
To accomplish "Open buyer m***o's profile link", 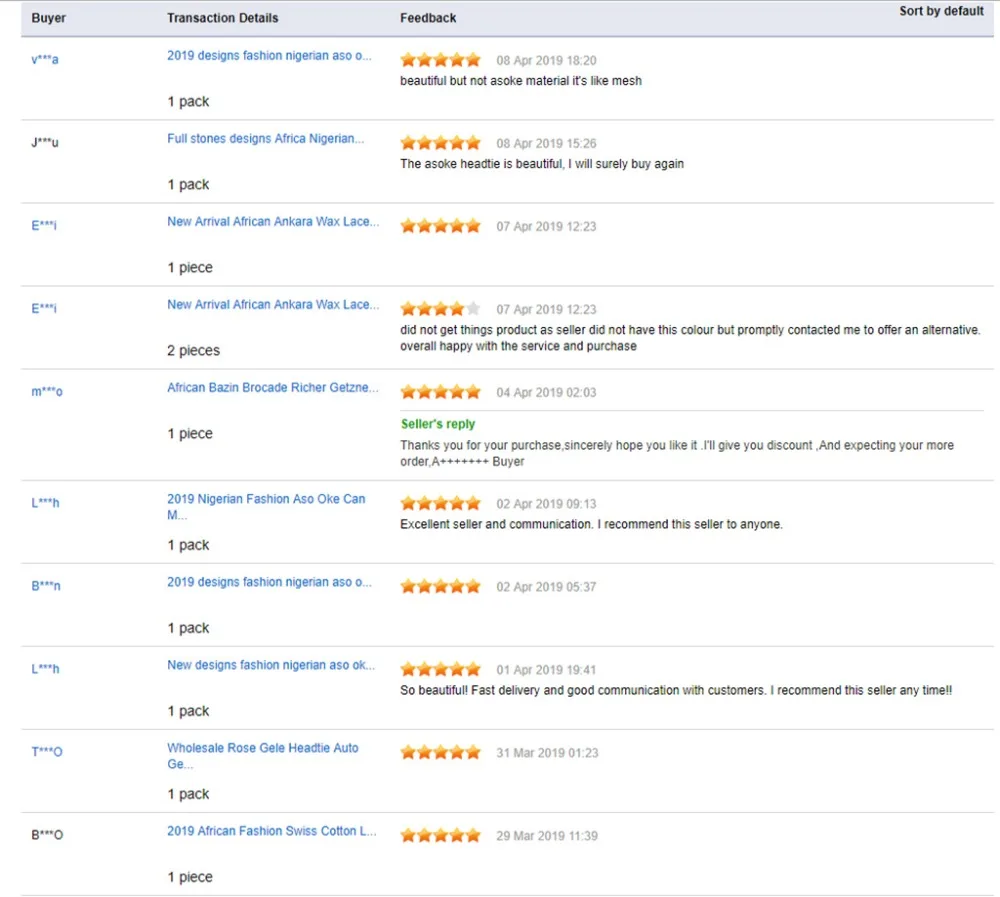I will [x=47, y=391].
